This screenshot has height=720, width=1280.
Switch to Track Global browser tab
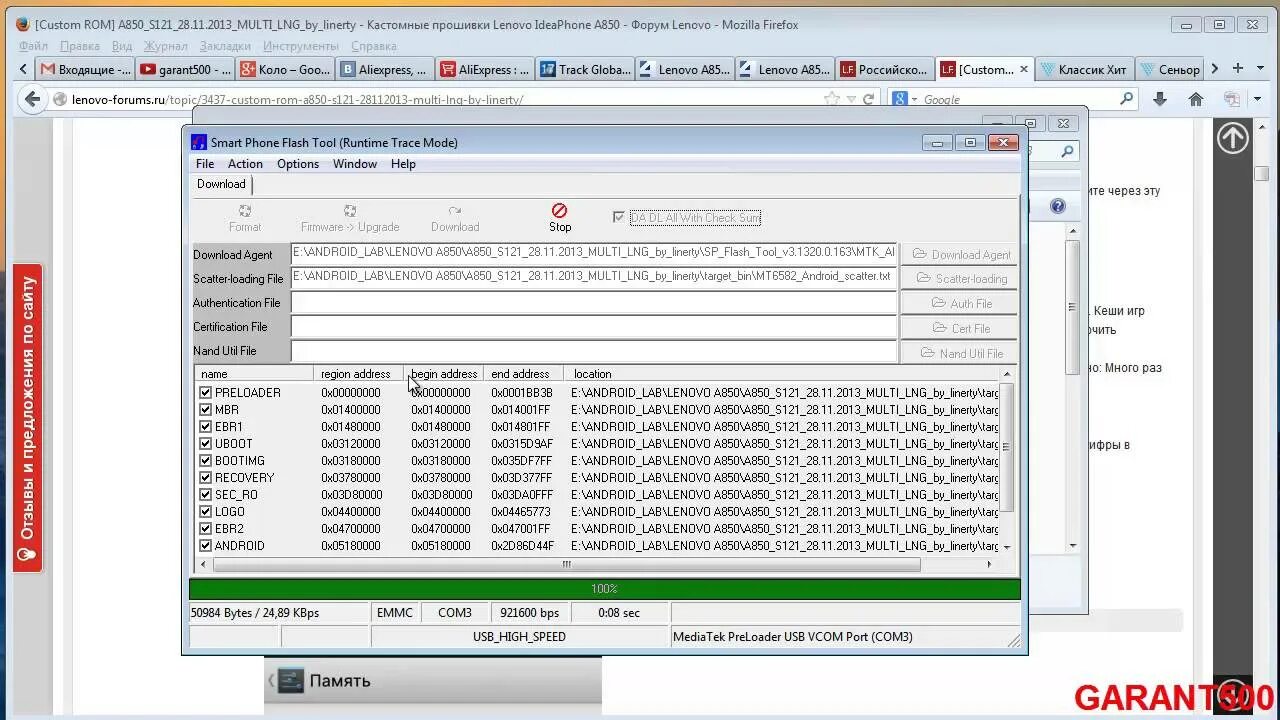point(585,70)
